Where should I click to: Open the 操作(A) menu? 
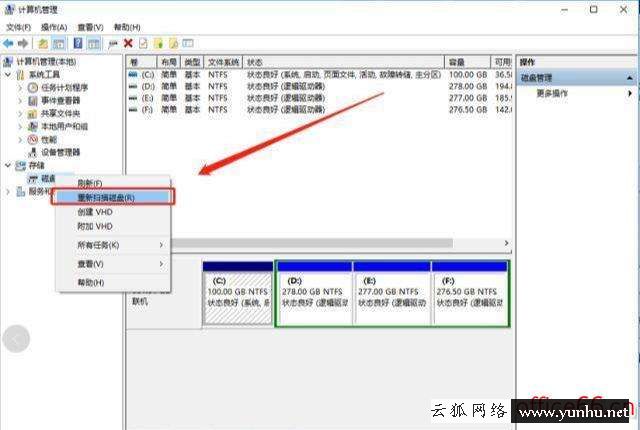click(54, 27)
